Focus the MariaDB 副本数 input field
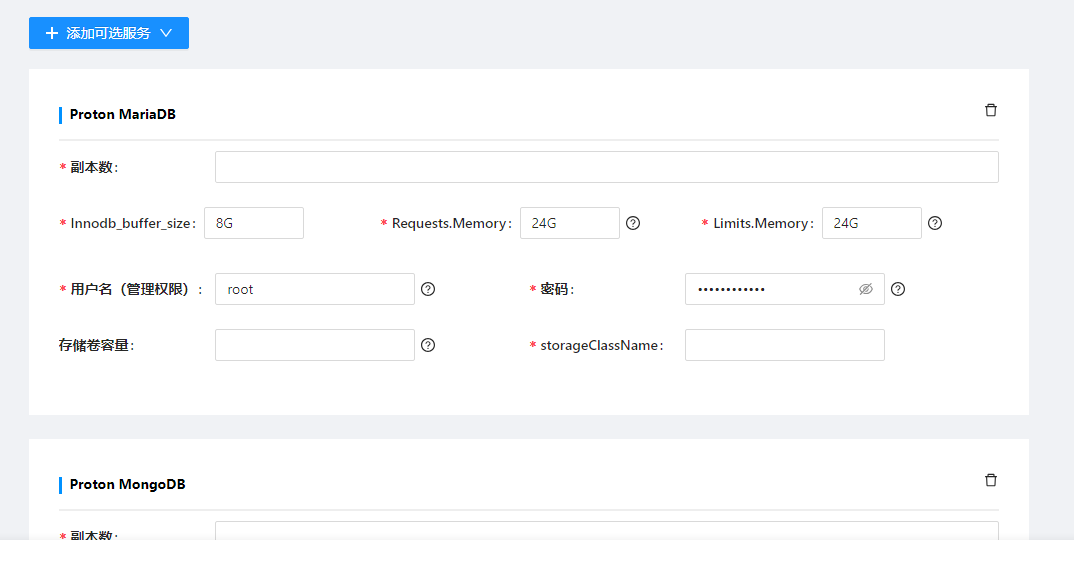This screenshot has height=565, width=1074. pos(607,167)
